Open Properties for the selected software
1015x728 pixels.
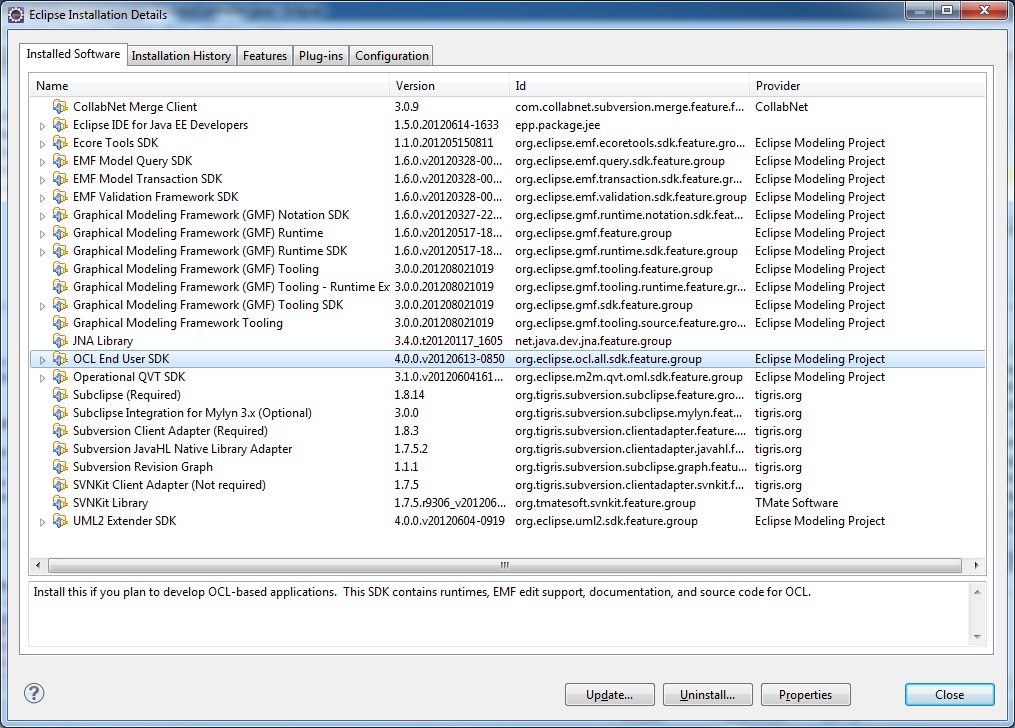[805, 694]
